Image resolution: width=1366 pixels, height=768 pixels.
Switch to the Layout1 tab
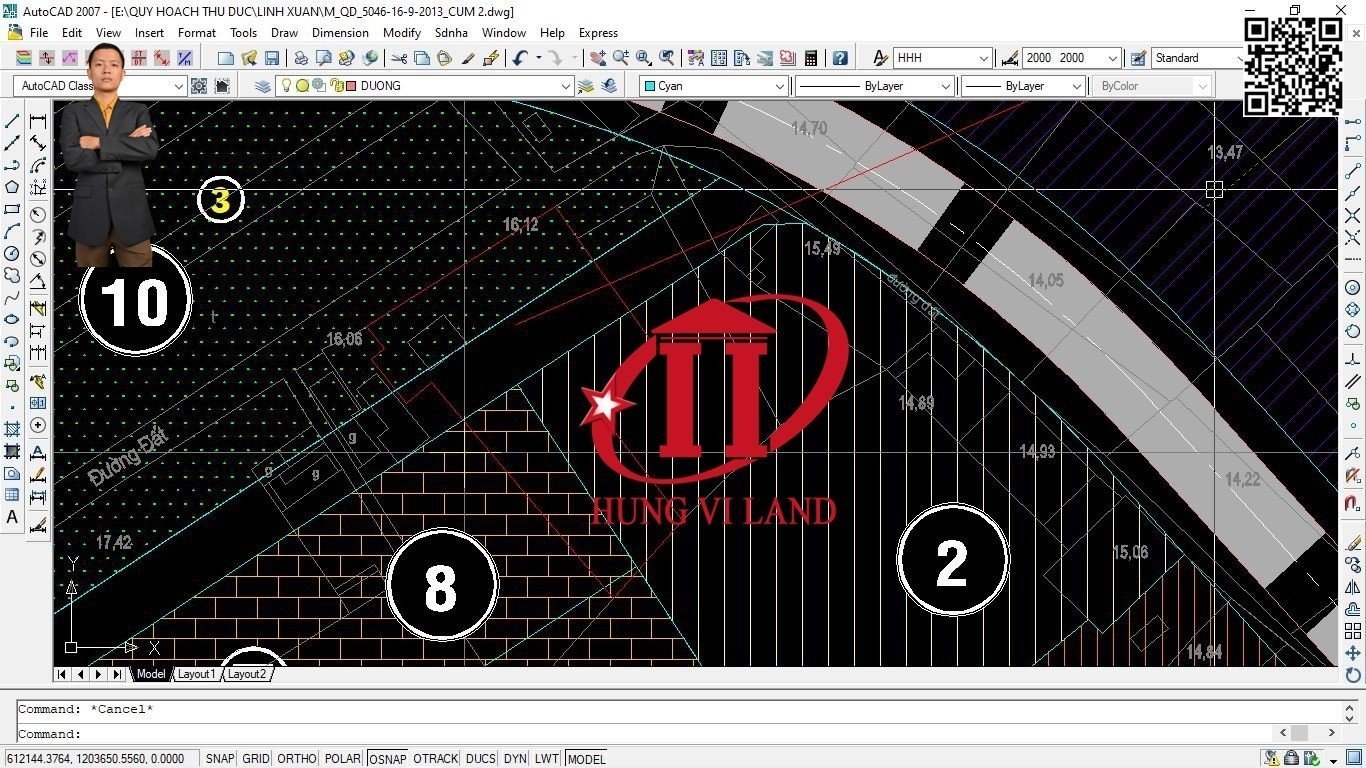196,674
